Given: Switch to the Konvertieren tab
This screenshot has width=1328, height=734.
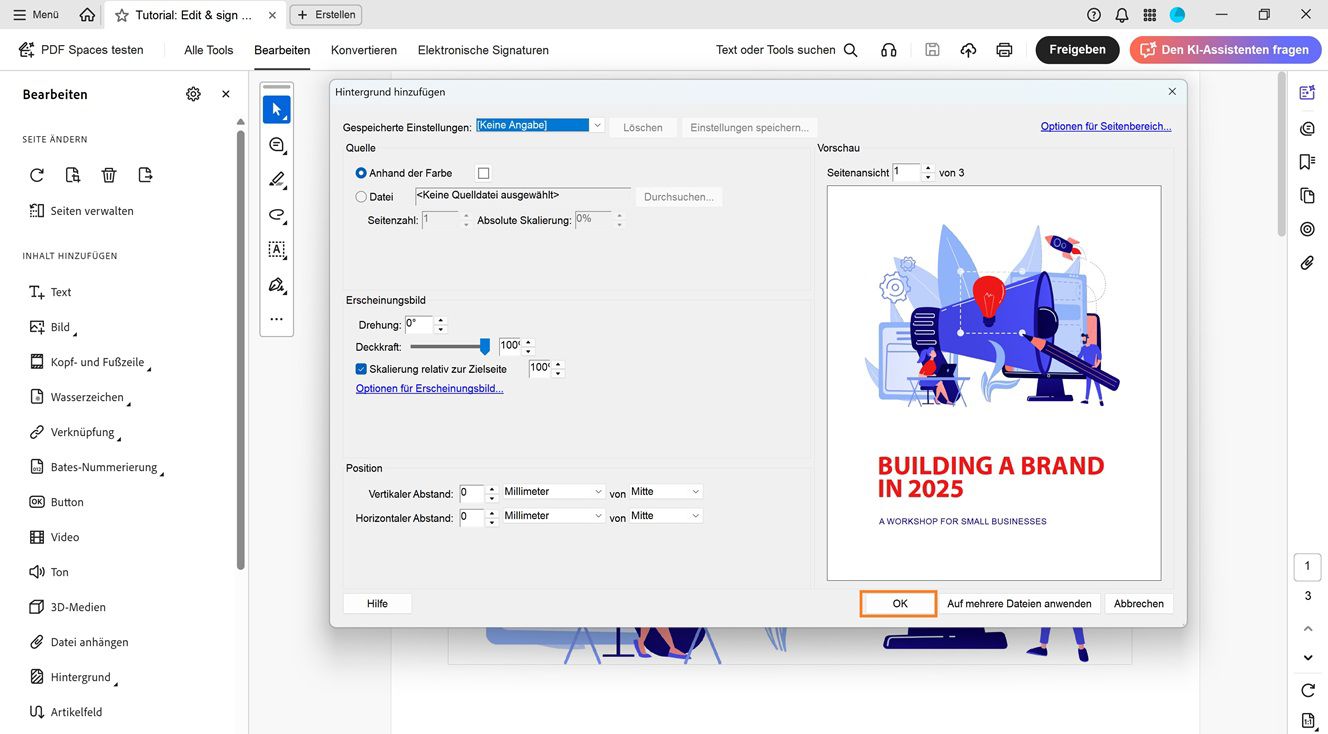Looking at the screenshot, I should coord(364,50).
